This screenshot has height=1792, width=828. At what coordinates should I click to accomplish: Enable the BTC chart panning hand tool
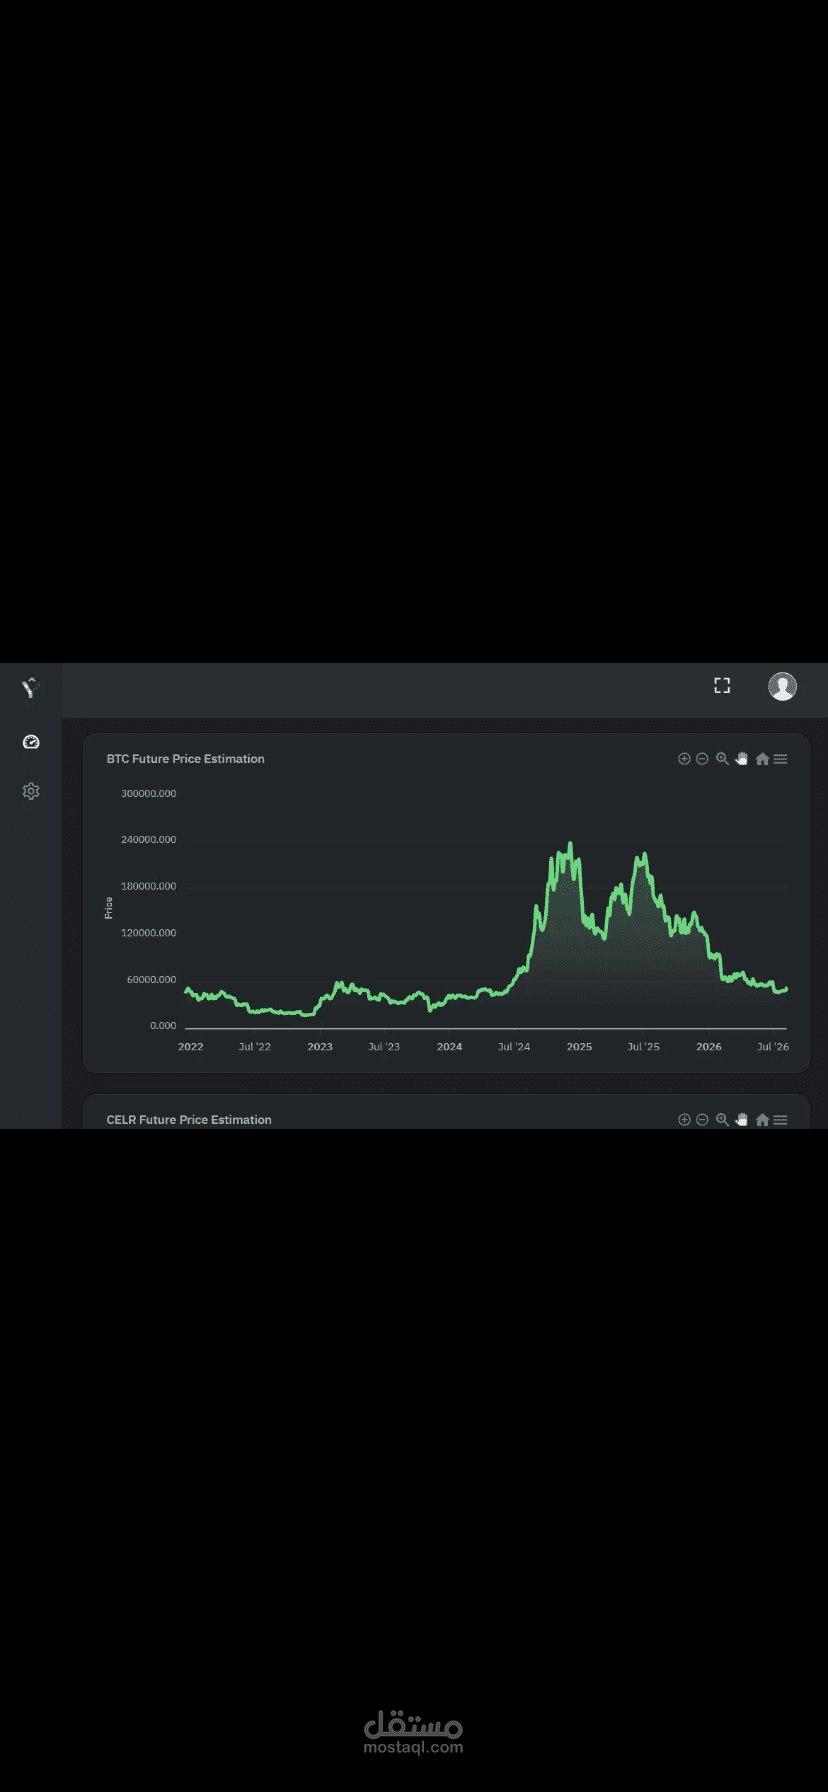(x=742, y=759)
